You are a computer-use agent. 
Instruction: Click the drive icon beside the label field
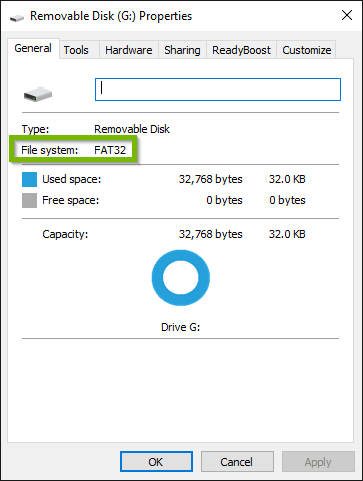38,94
